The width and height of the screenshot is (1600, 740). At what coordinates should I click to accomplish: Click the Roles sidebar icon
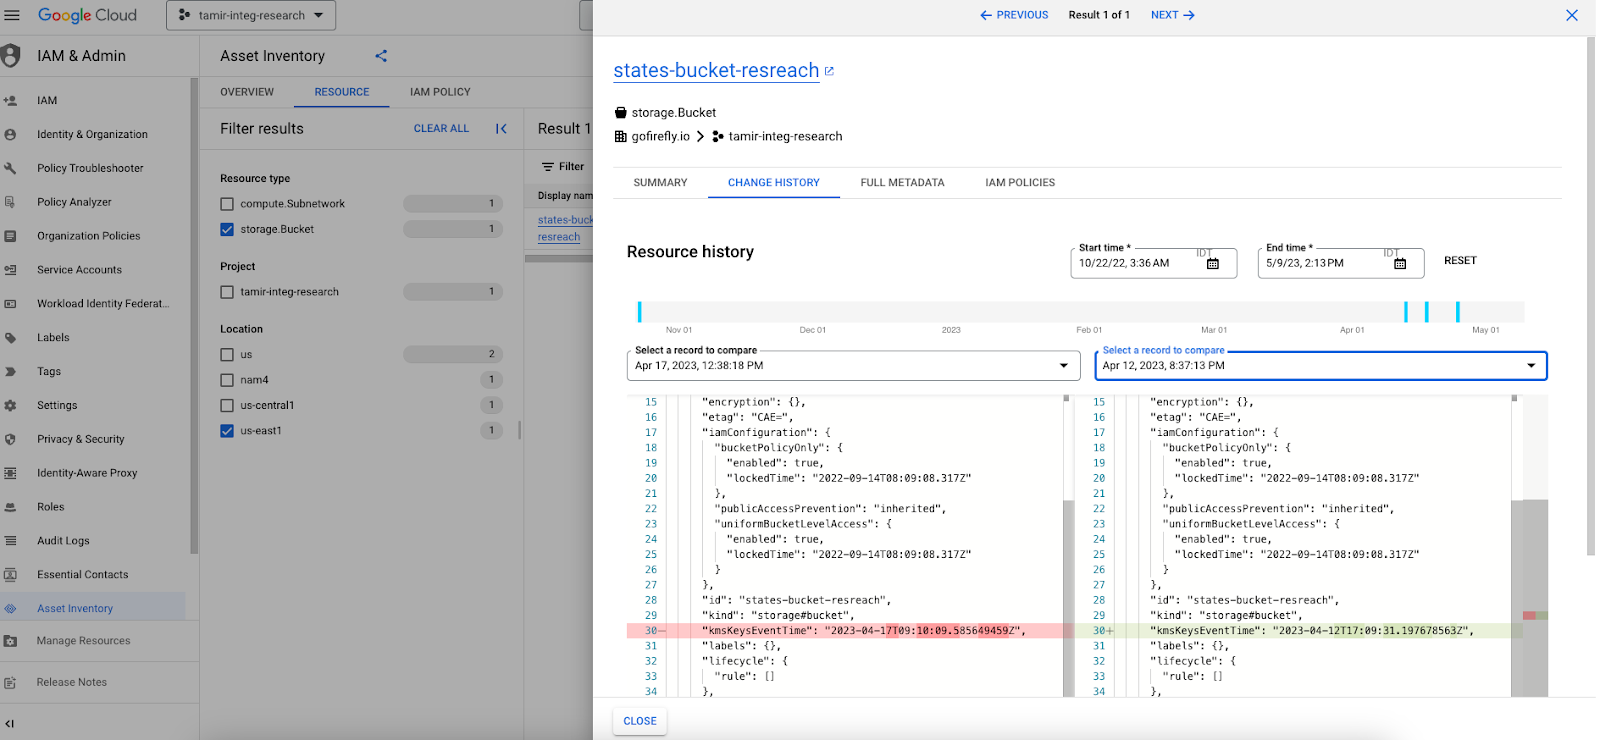coord(10,507)
